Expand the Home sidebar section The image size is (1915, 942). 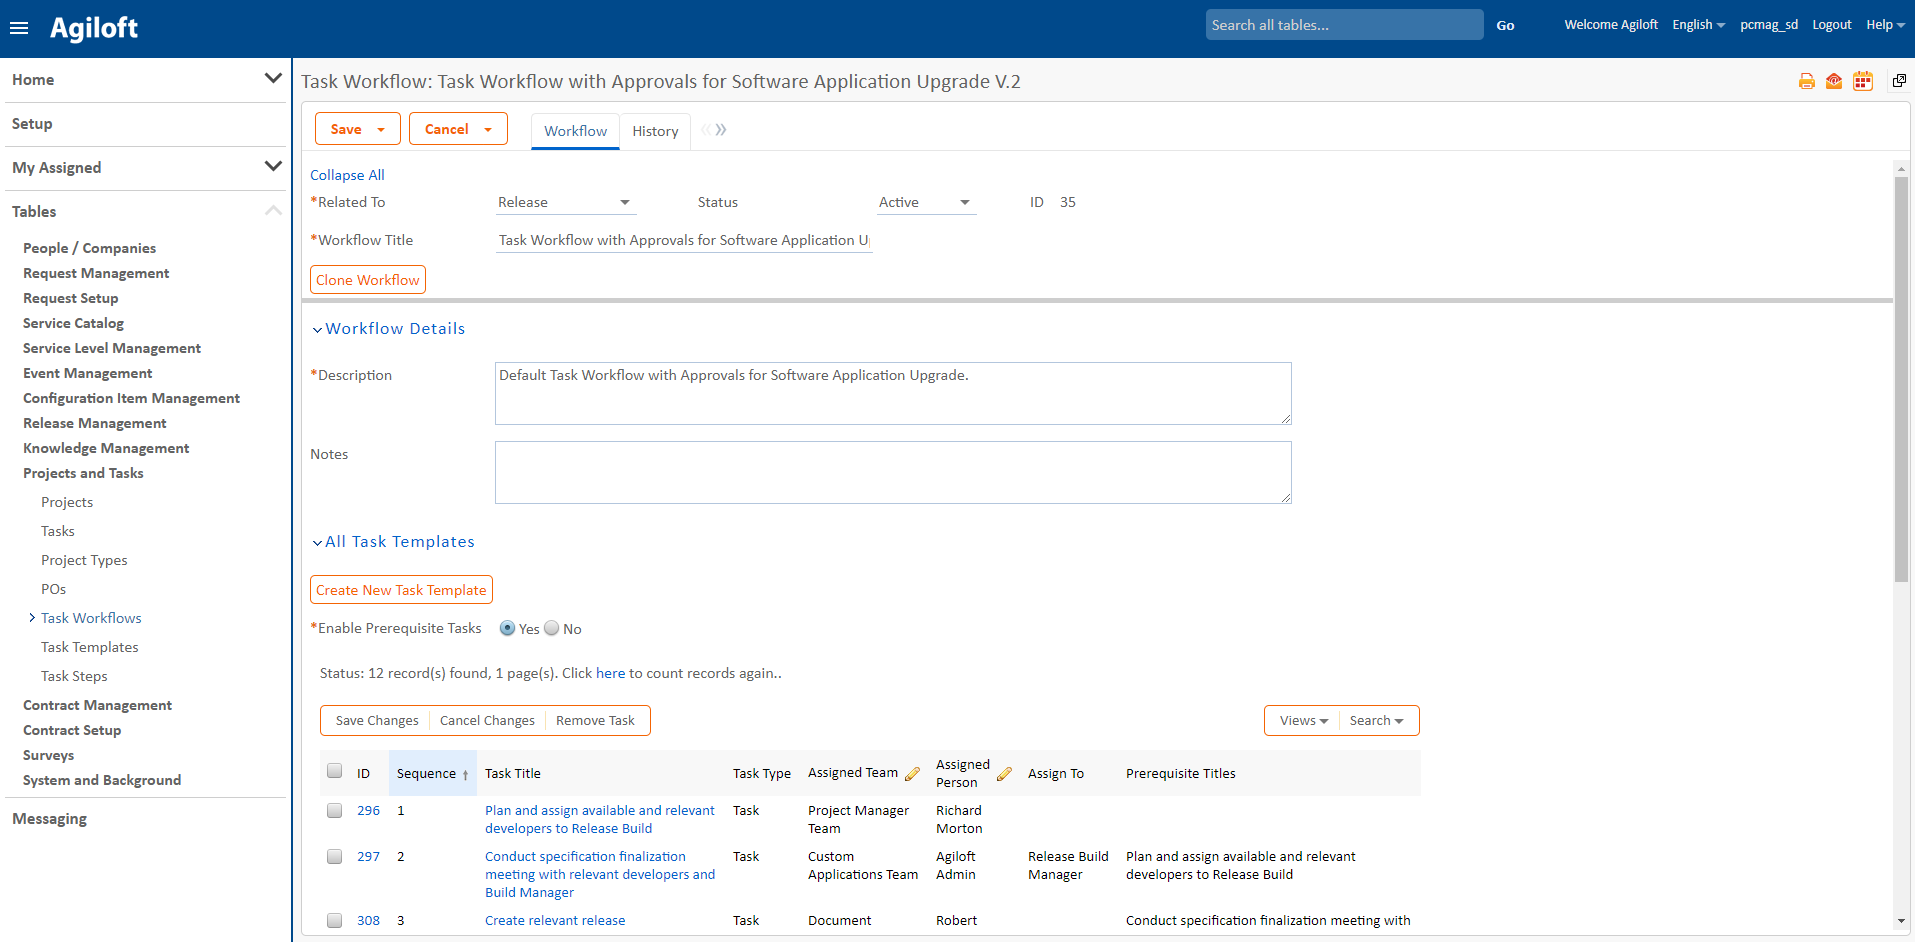pyautogui.click(x=273, y=78)
